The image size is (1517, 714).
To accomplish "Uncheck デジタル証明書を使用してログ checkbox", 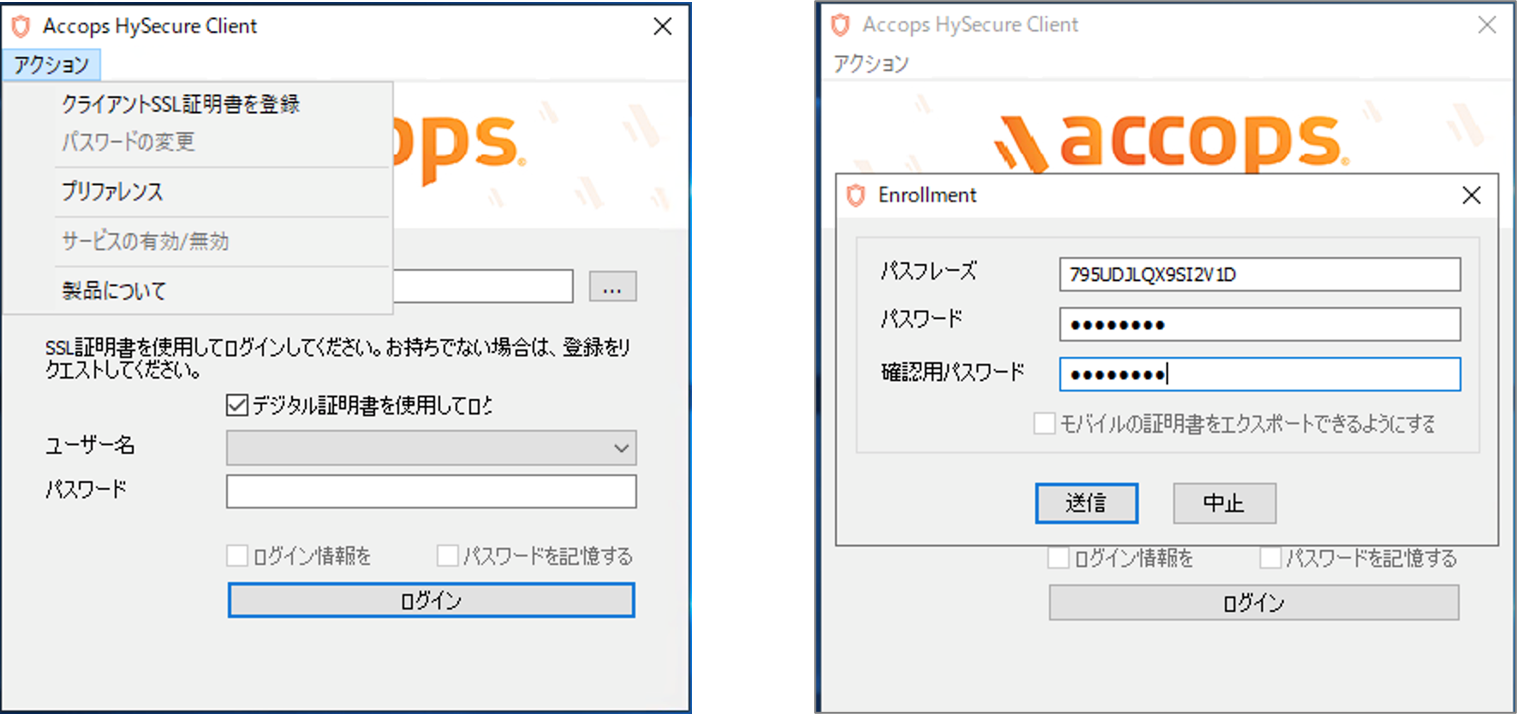I will tap(237, 406).
